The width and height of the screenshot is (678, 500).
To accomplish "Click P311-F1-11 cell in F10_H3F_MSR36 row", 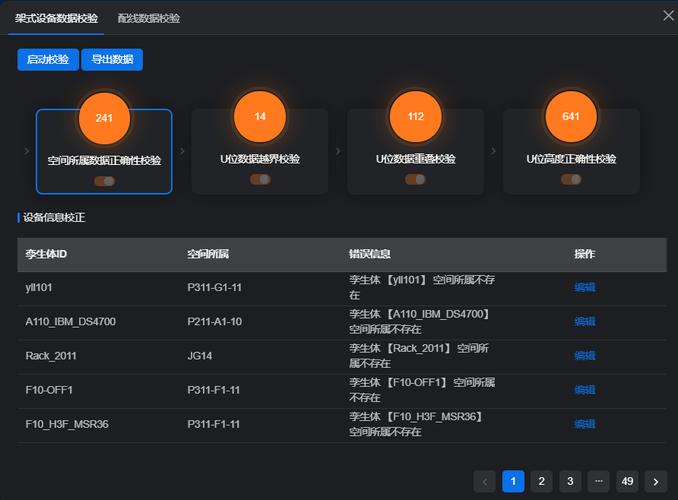I will 214,424.
